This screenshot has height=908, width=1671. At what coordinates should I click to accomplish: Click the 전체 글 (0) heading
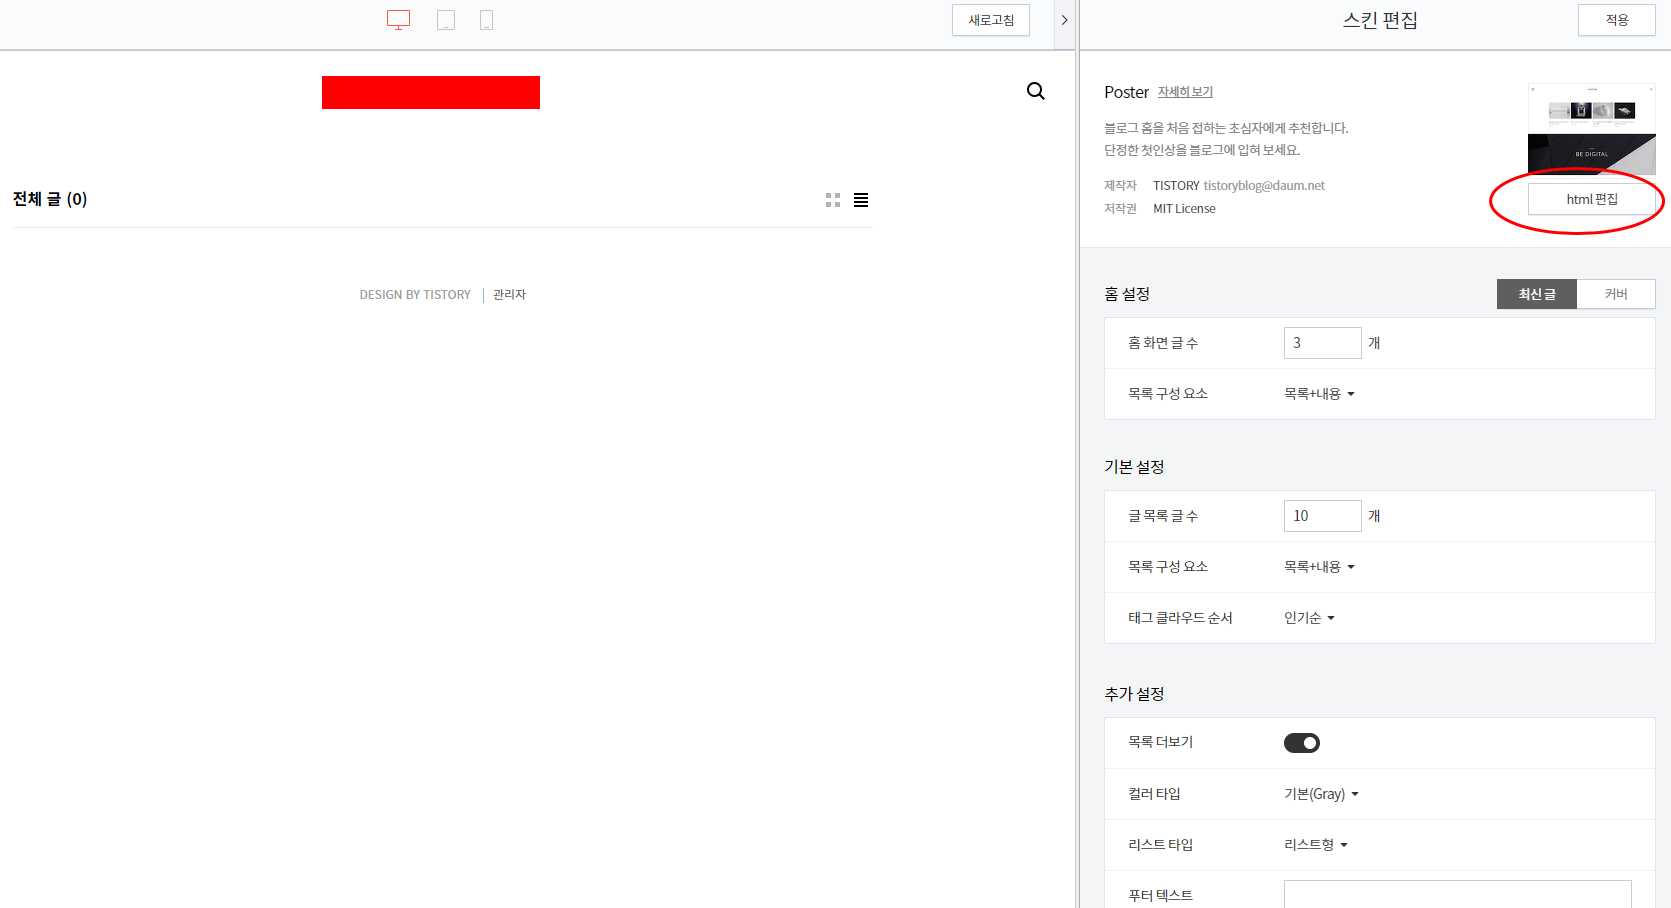50,199
